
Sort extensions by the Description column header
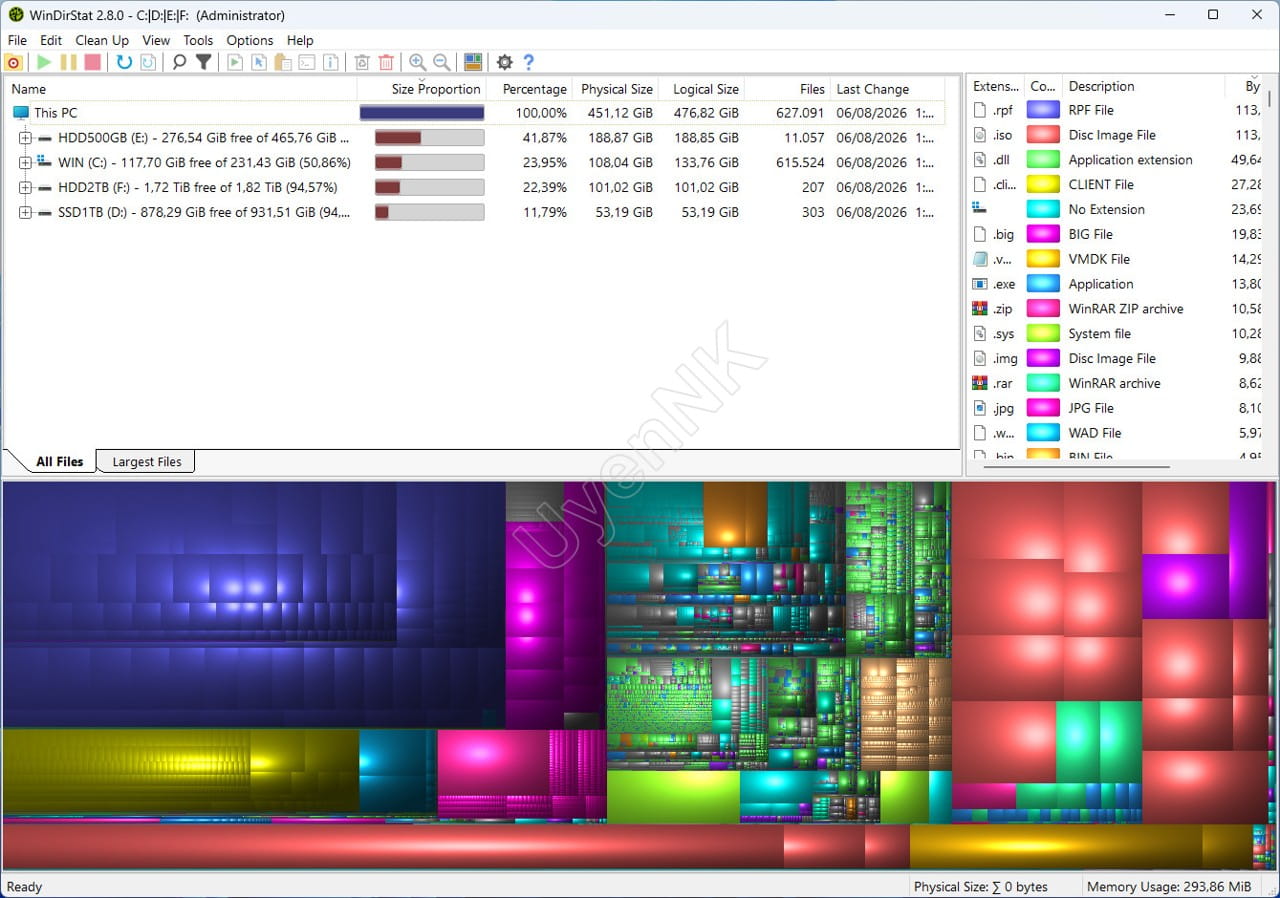click(1144, 86)
